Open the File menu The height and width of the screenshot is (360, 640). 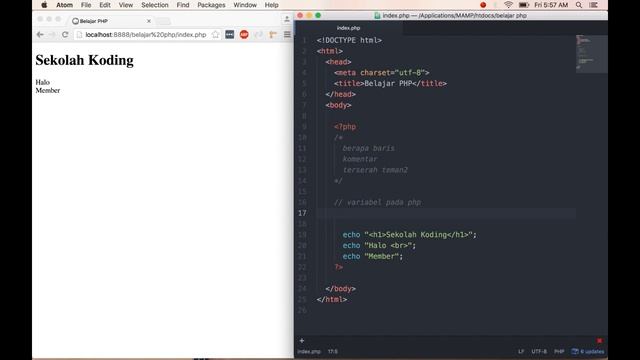coord(86,5)
